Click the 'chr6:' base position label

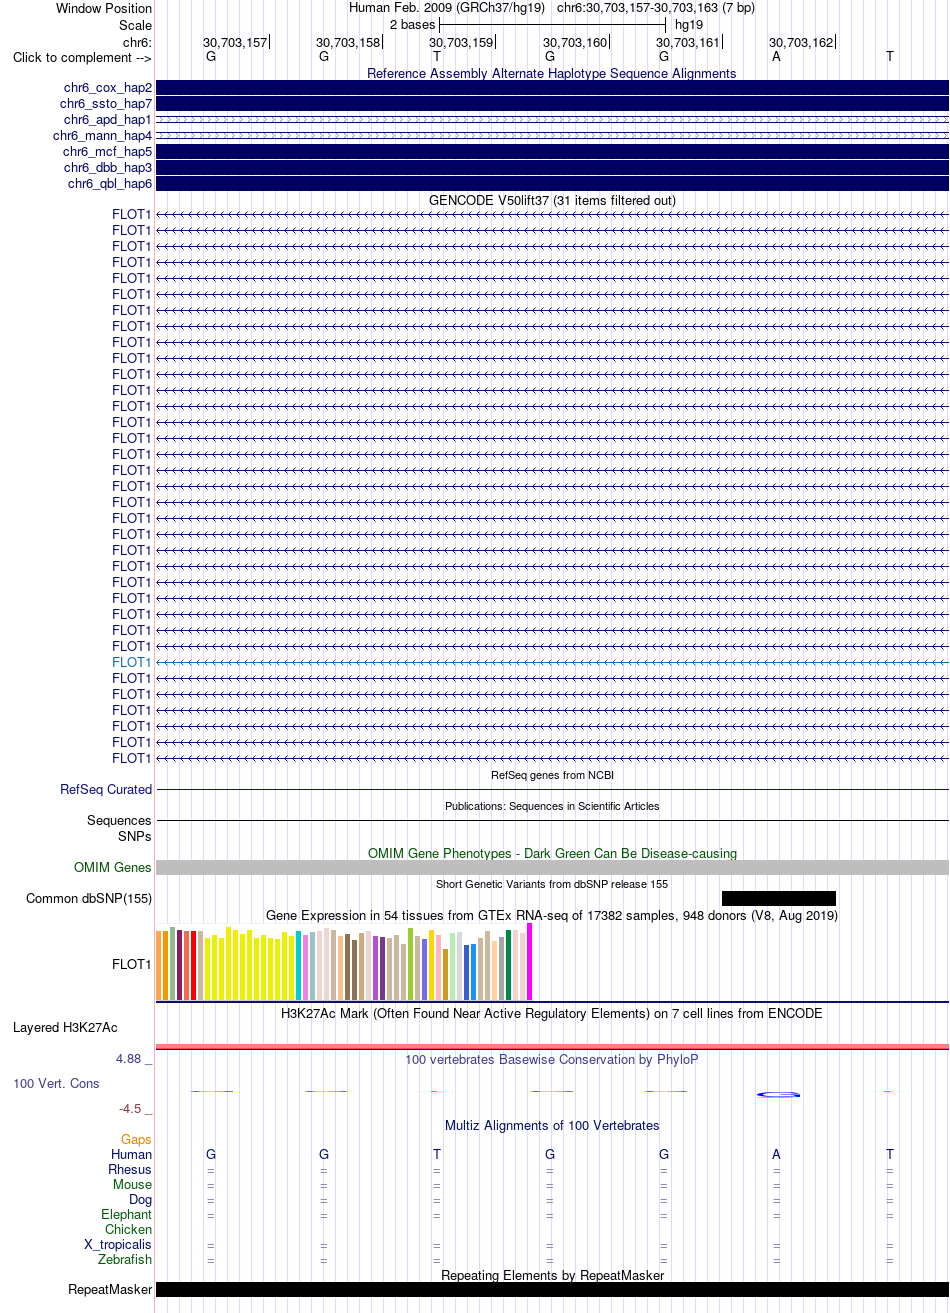[137, 43]
